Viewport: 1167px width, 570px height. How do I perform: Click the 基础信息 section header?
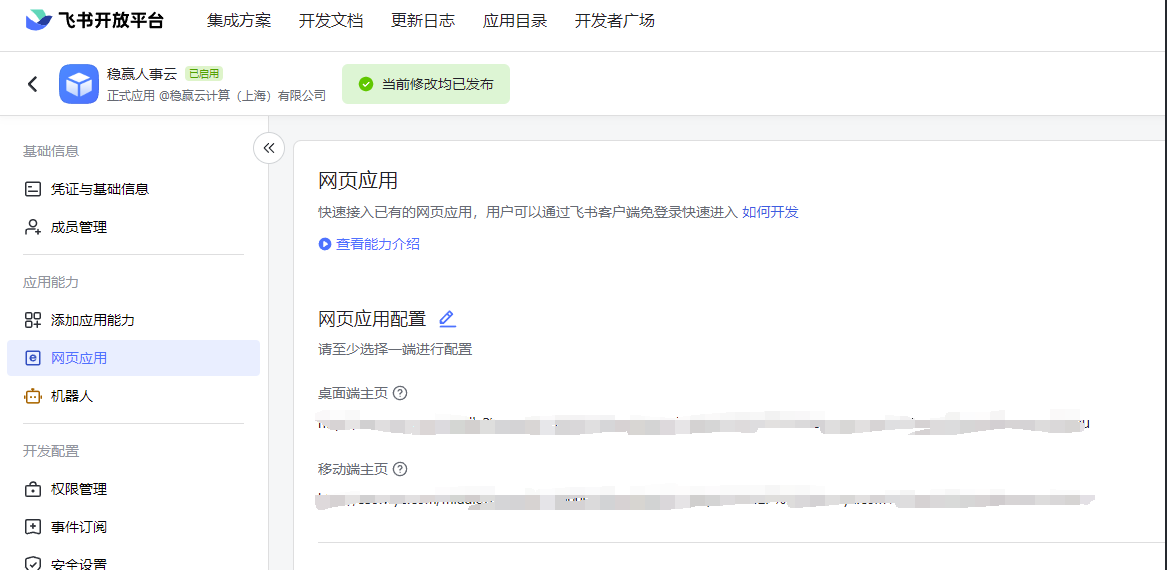click(51, 151)
